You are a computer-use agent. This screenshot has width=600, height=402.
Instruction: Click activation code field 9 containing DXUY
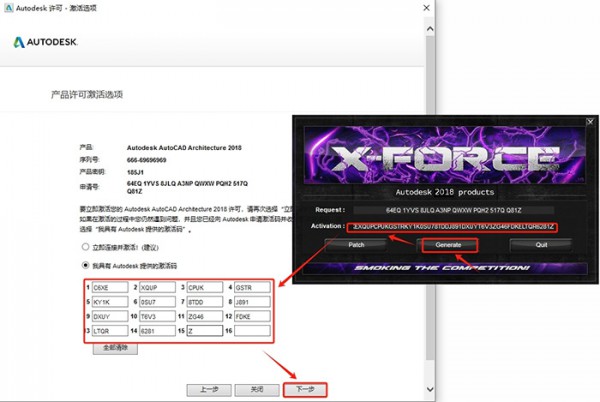tap(110, 316)
